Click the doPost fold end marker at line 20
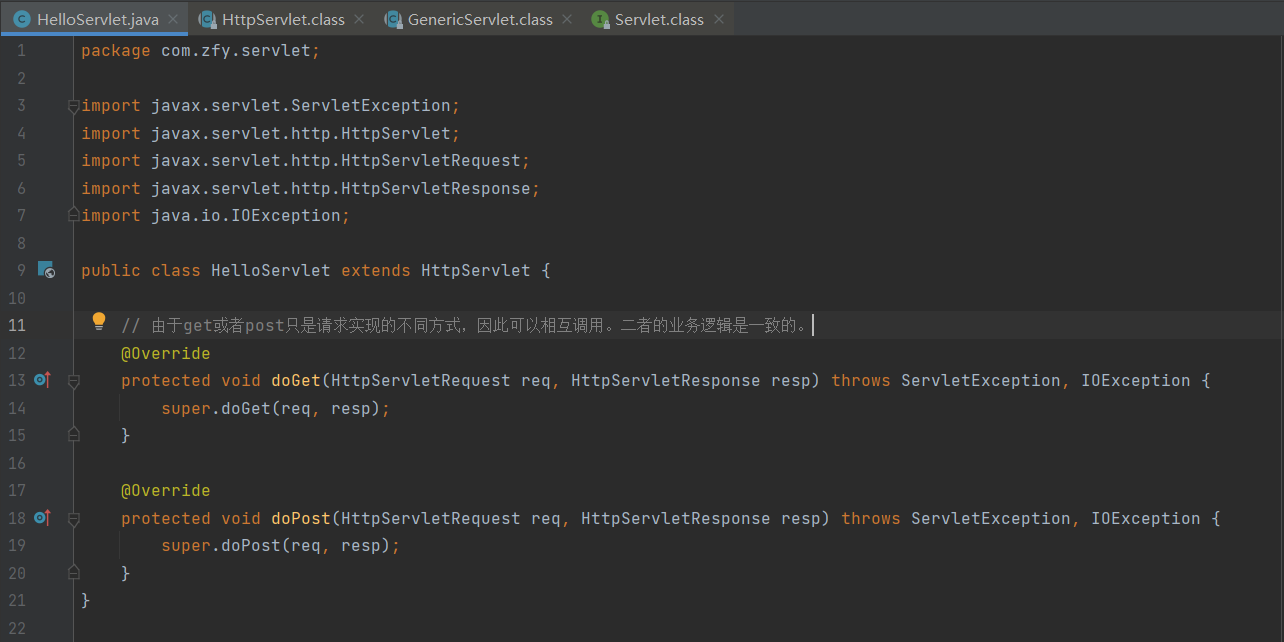Viewport: 1284px width, 642px height. 73,573
